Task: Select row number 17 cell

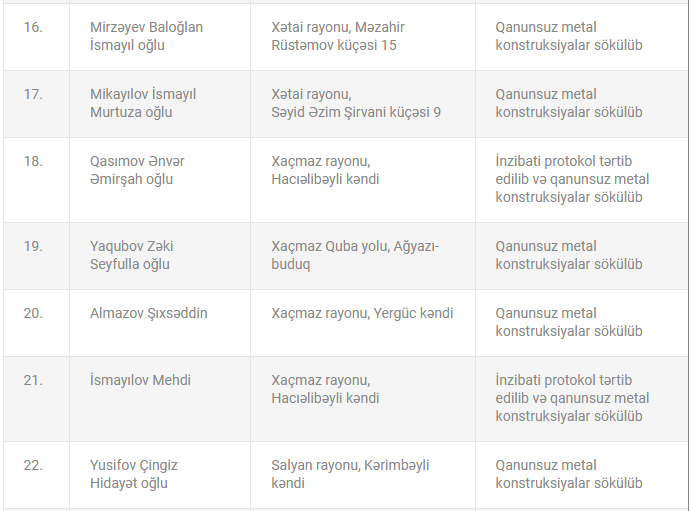Action: pos(36,104)
